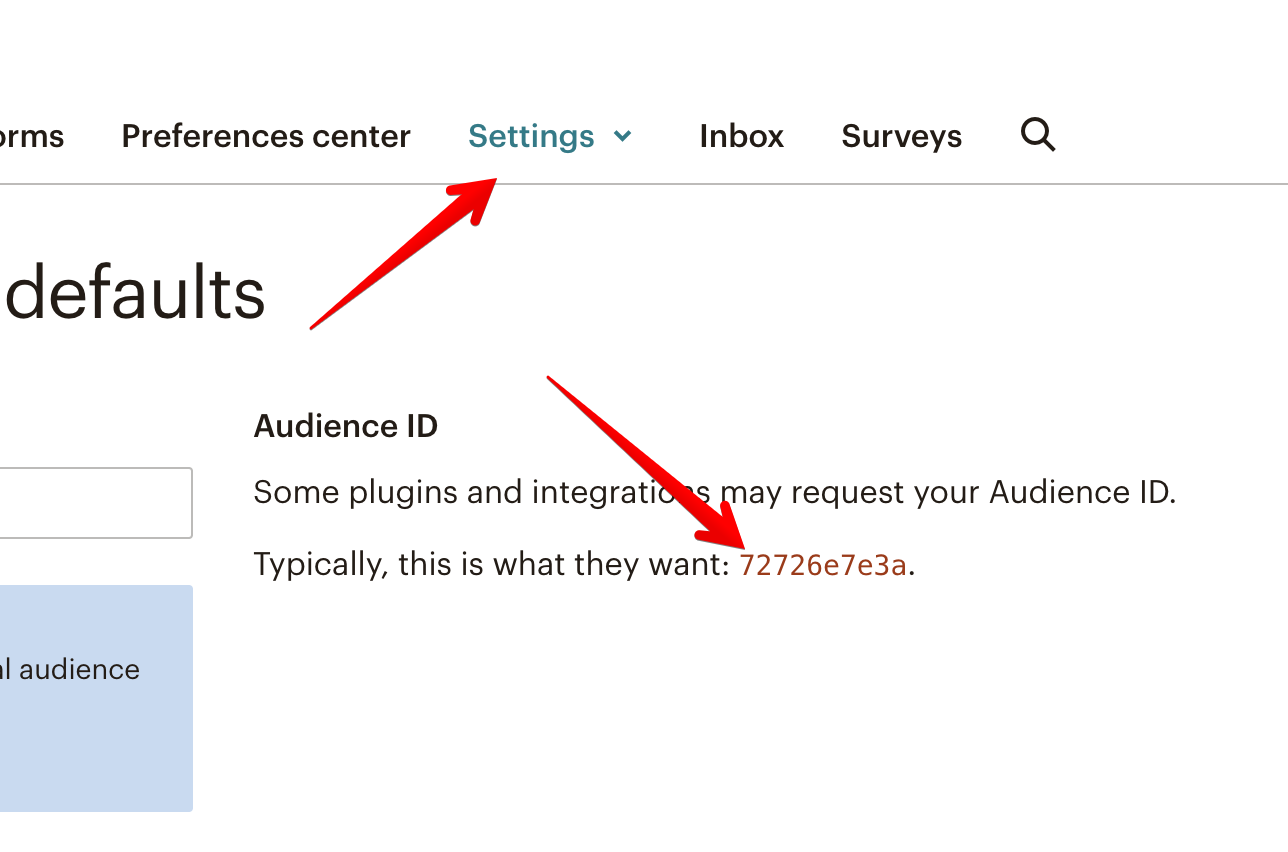Click the 'al audience' text in blue box
The image size is (1288, 852).
pos(70,669)
